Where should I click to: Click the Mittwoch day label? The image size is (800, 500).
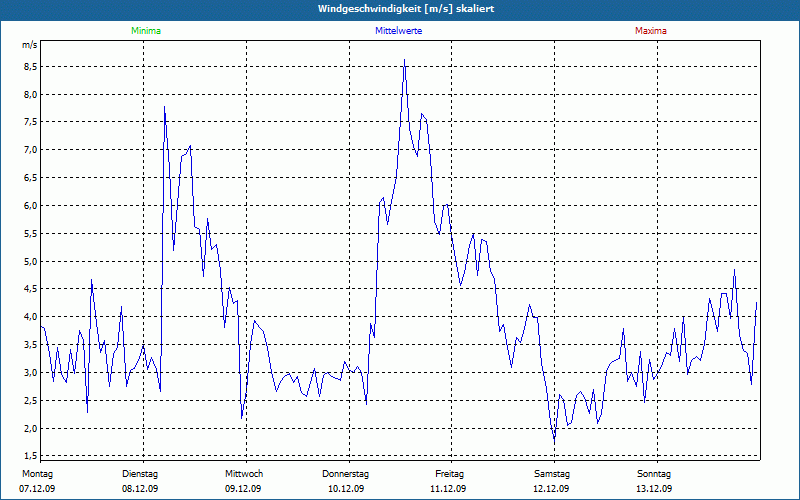pos(244,474)
